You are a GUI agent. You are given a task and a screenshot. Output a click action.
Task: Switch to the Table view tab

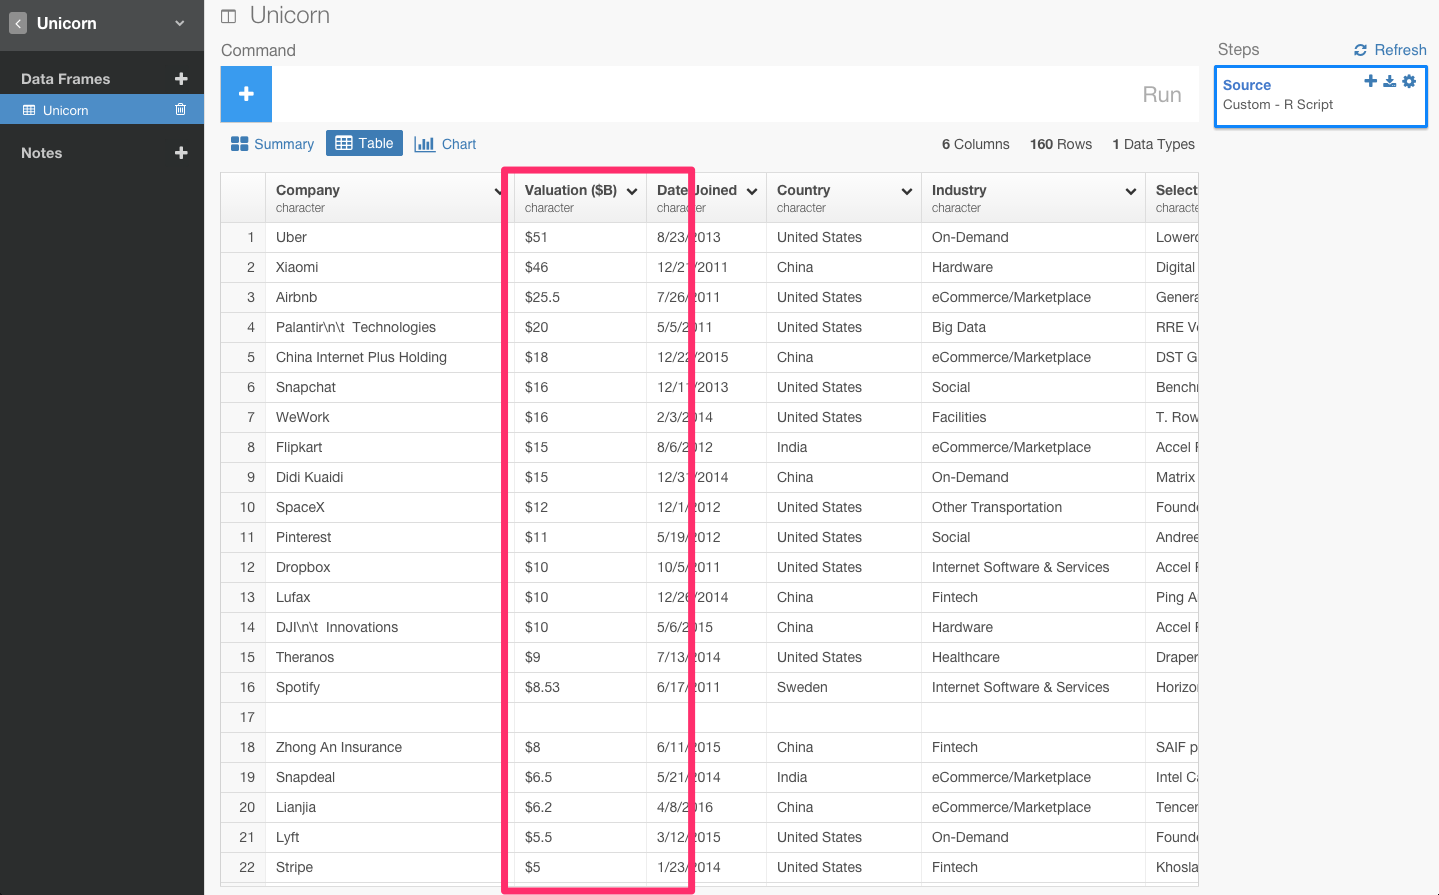[x=364, y=143]
